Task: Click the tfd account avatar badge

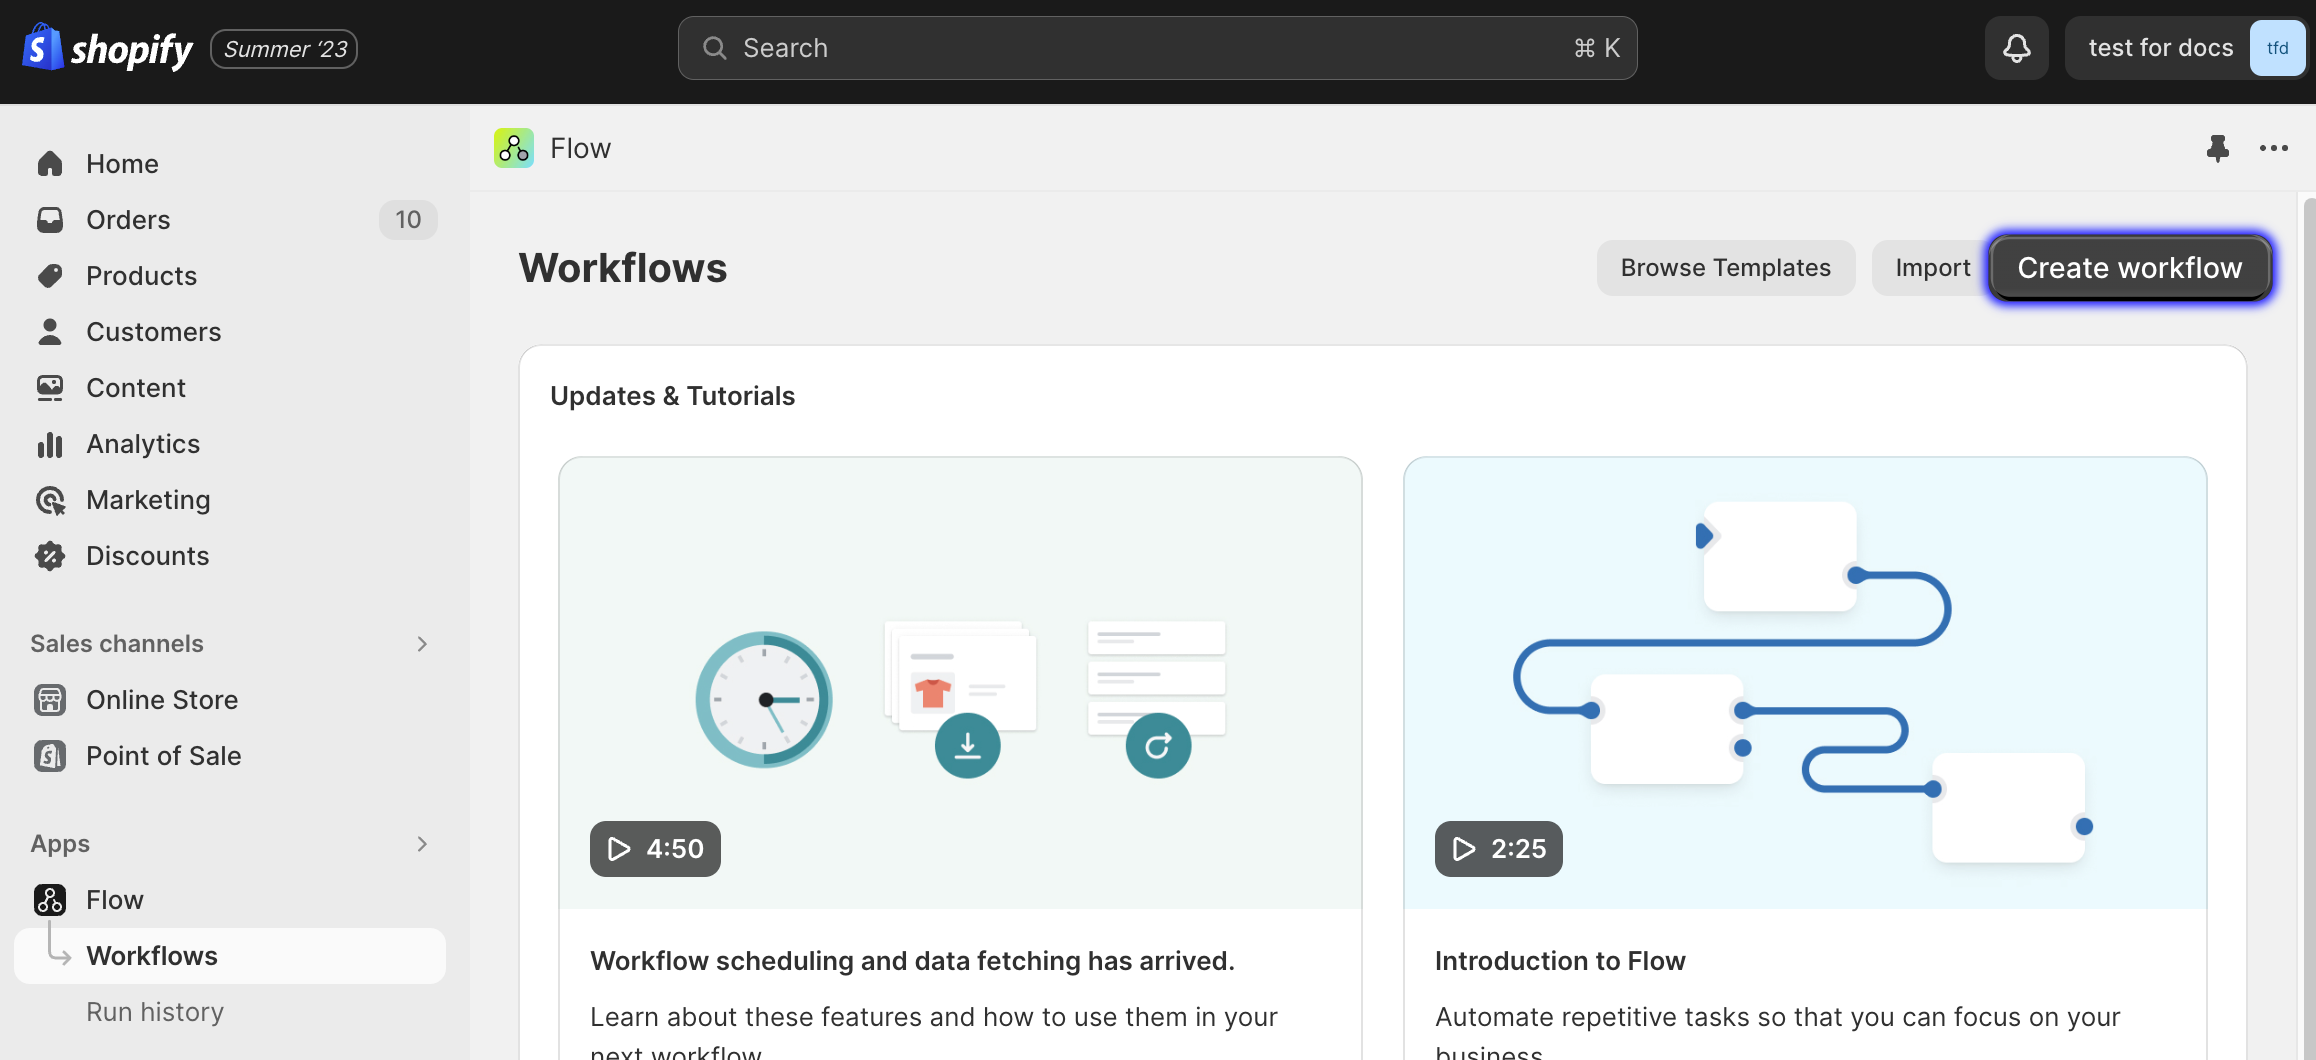Action: [x=2277, y=47]
